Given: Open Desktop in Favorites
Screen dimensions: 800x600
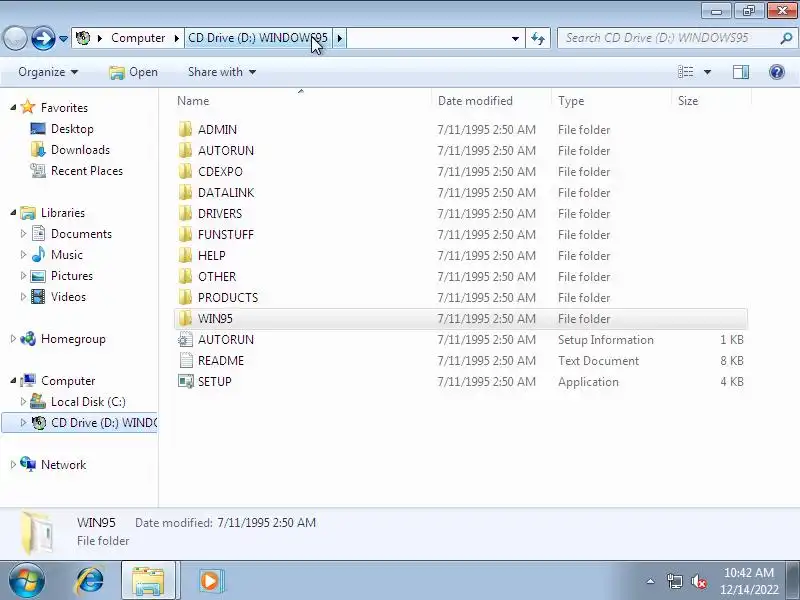Looking at the screenshot, I should [62, 129].
